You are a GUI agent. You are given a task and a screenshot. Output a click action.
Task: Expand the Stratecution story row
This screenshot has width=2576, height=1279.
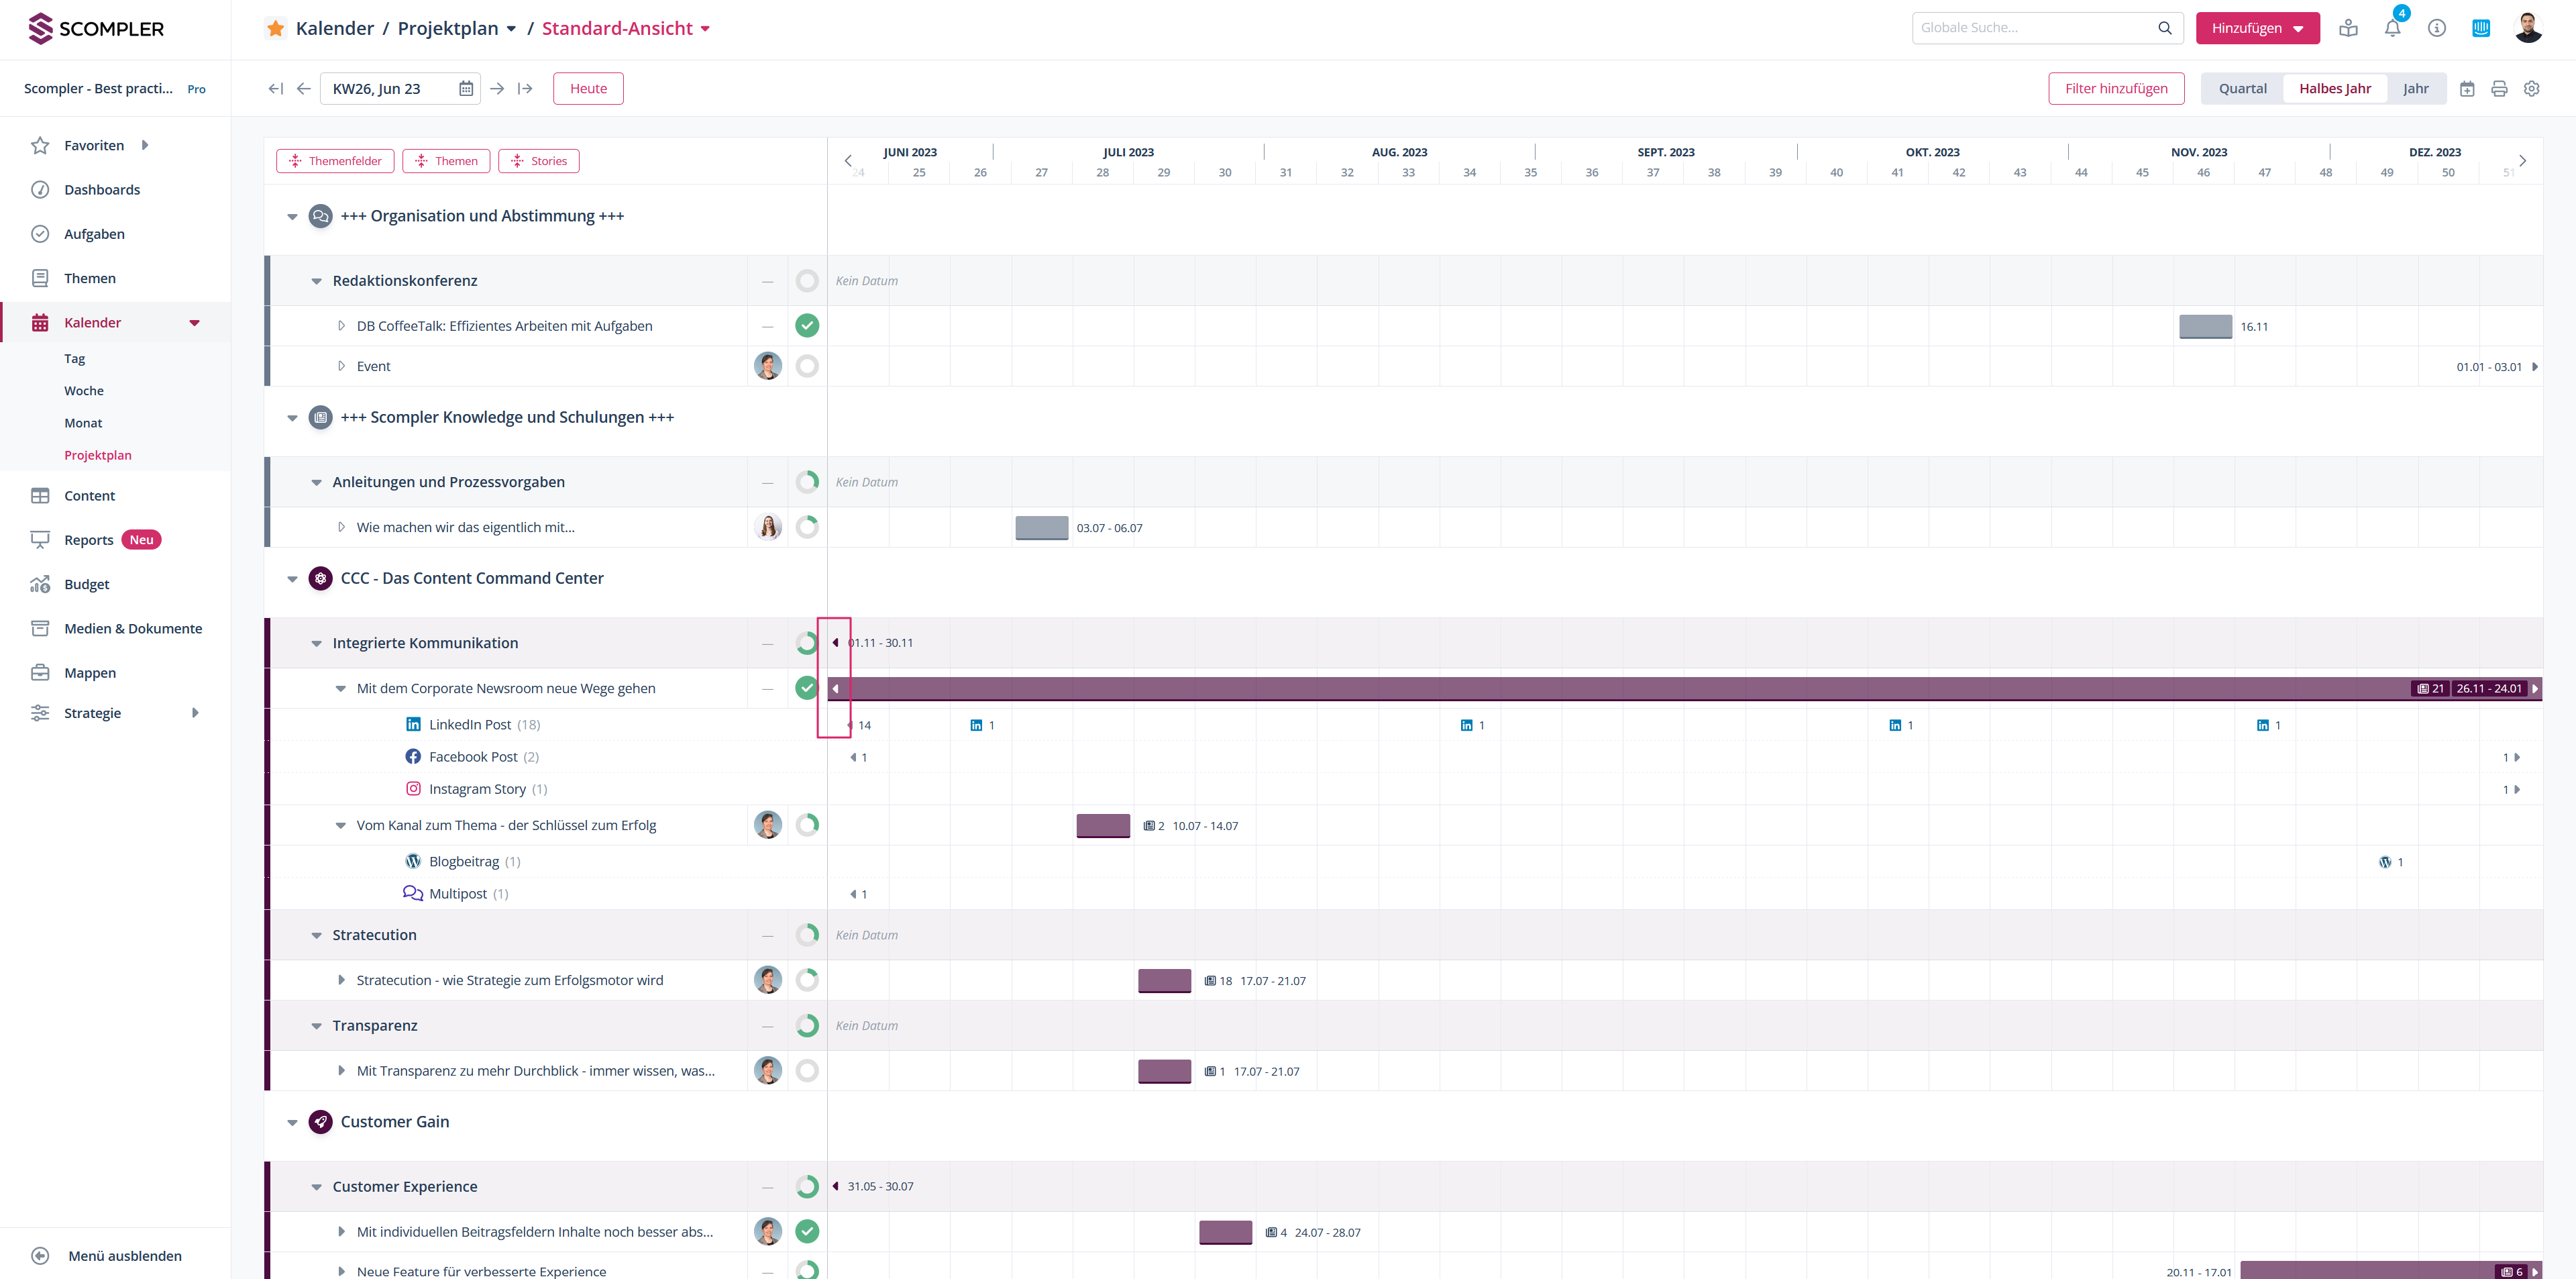pos(341,980)
